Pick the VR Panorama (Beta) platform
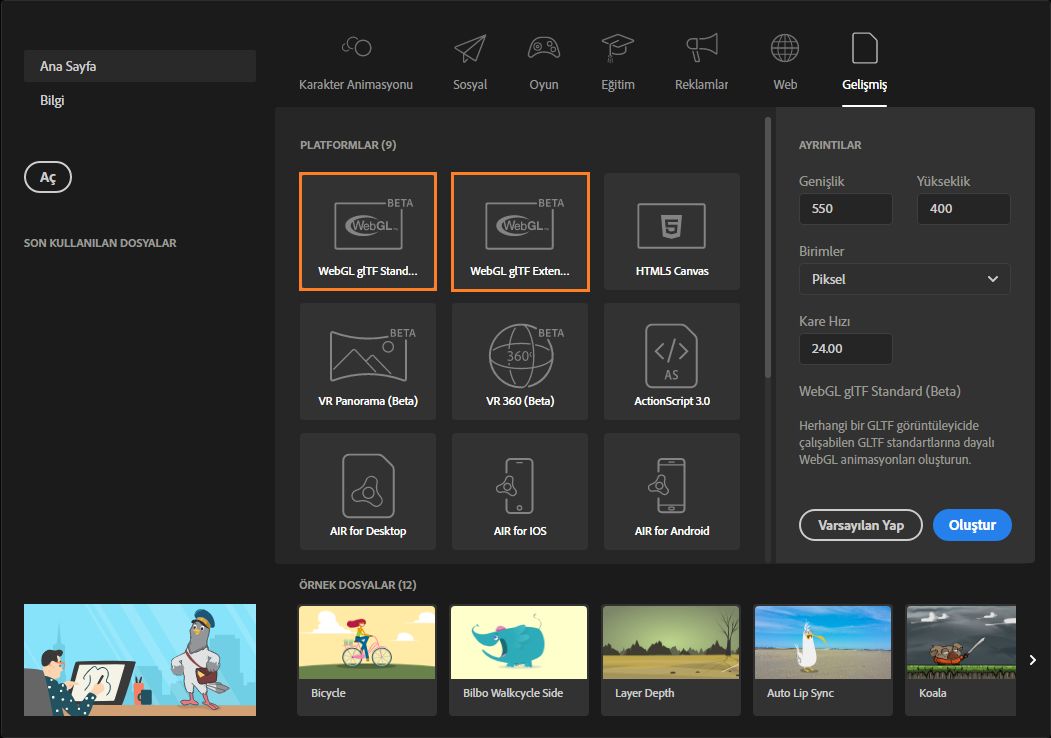Screen dimensions: 1051x738 coord(368,361)
